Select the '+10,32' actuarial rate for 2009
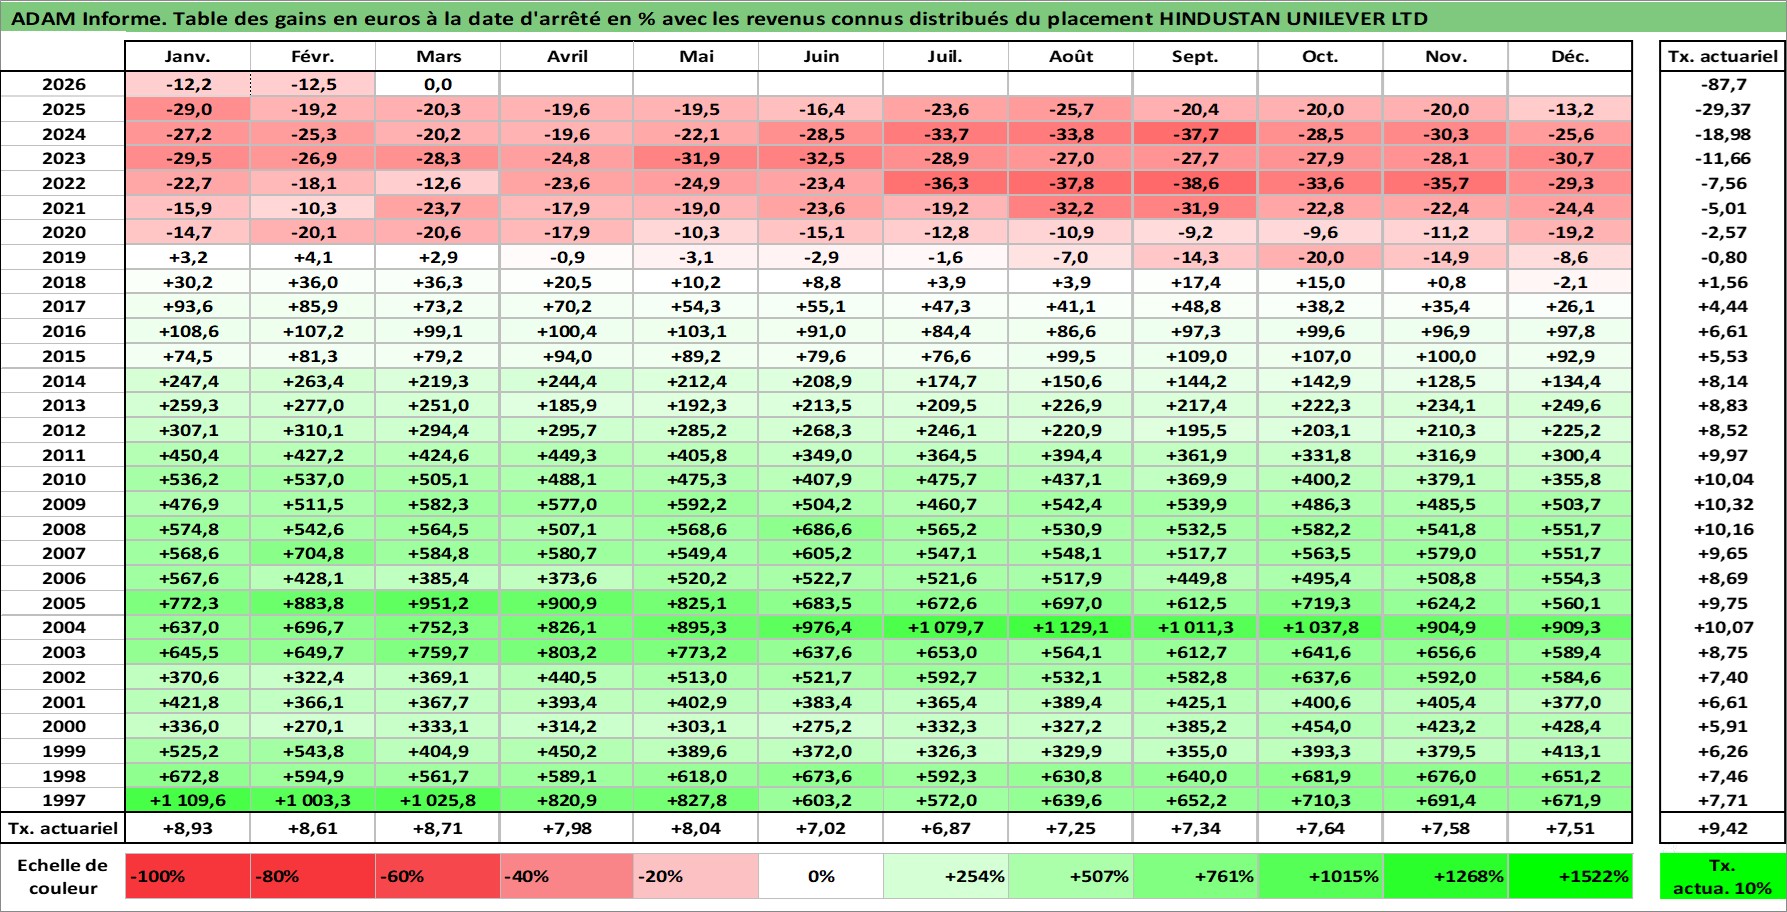 click(x=1722, y=504)
